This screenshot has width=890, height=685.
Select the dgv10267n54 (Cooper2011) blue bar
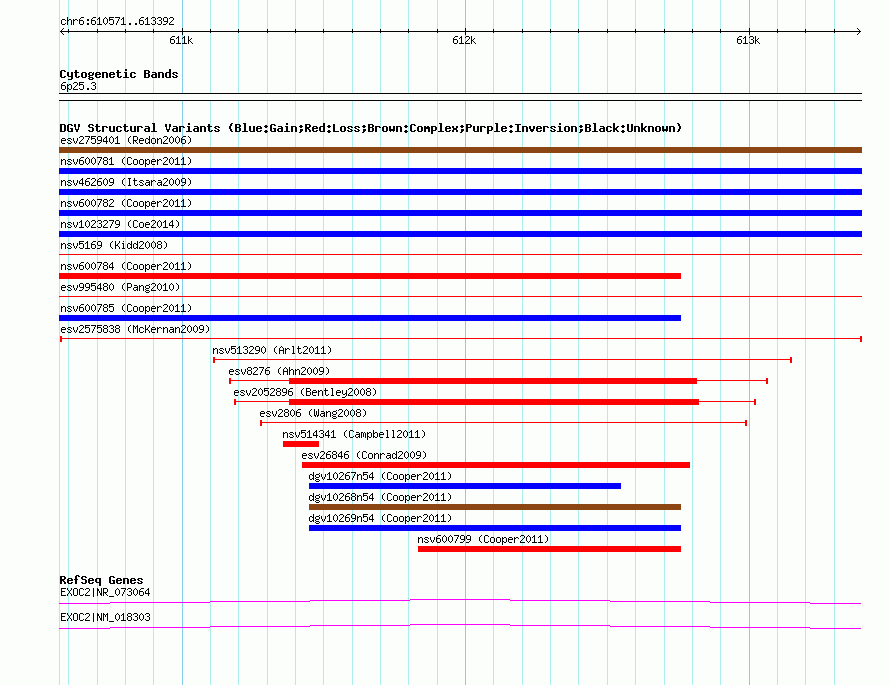click(465, 486)
